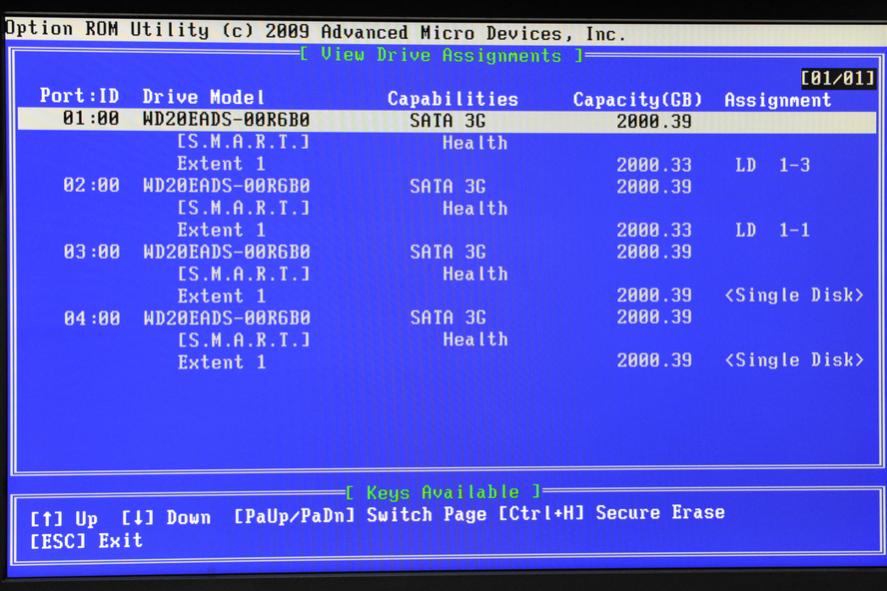Click the Drive Model column header
Screen dimensions: 887x591
pyautogui.click(x=203, y=97)
